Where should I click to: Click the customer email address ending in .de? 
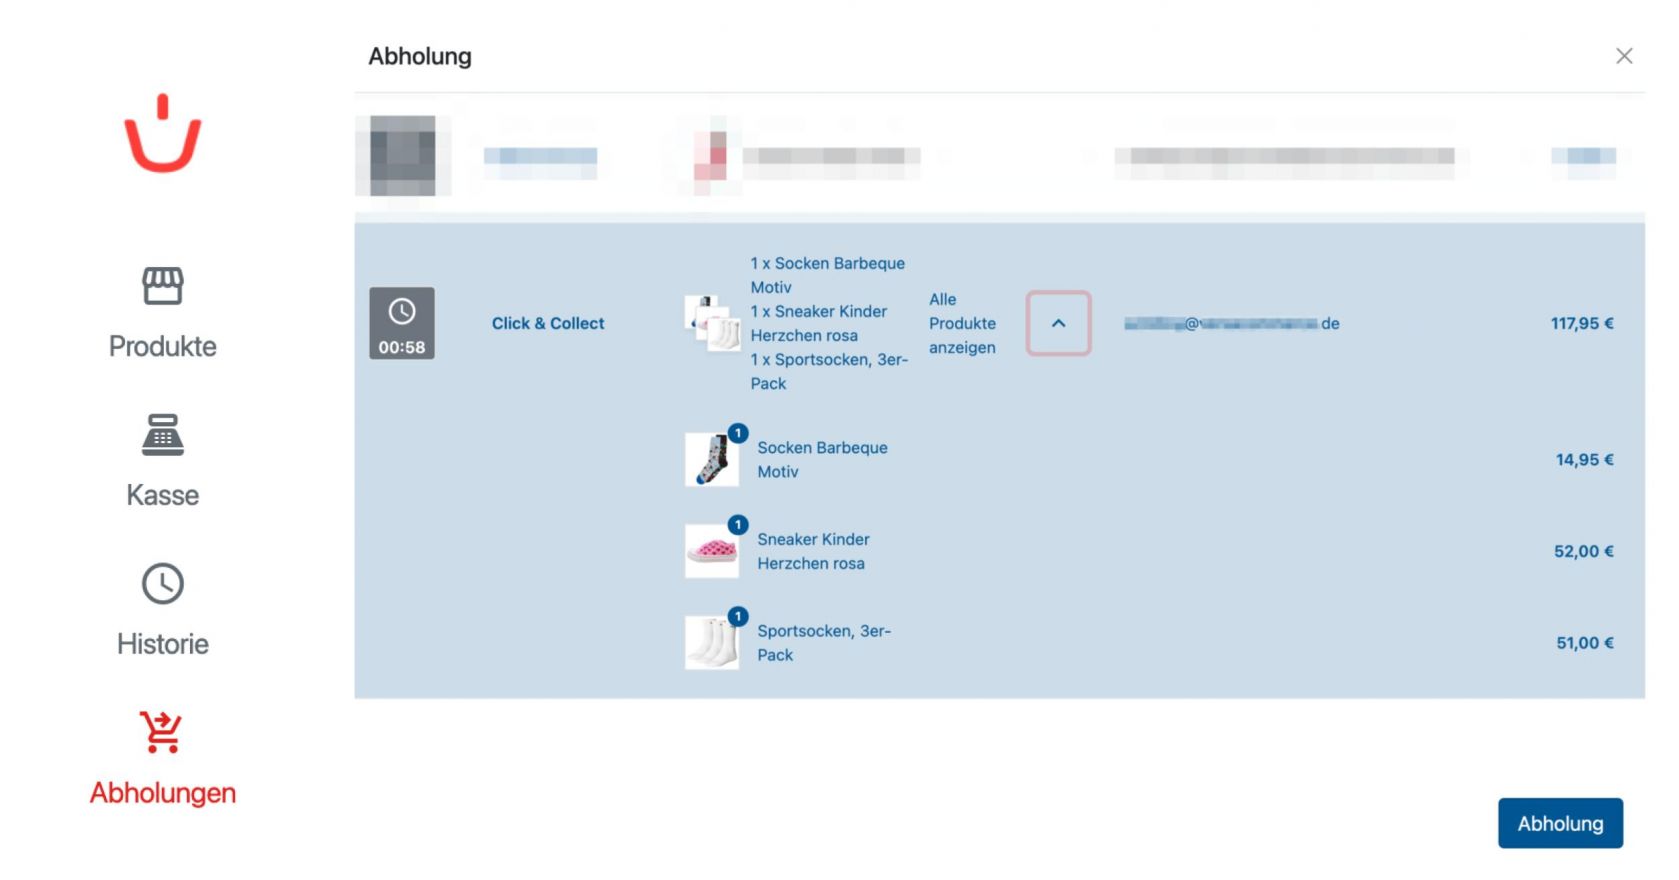click(1232, 323)
